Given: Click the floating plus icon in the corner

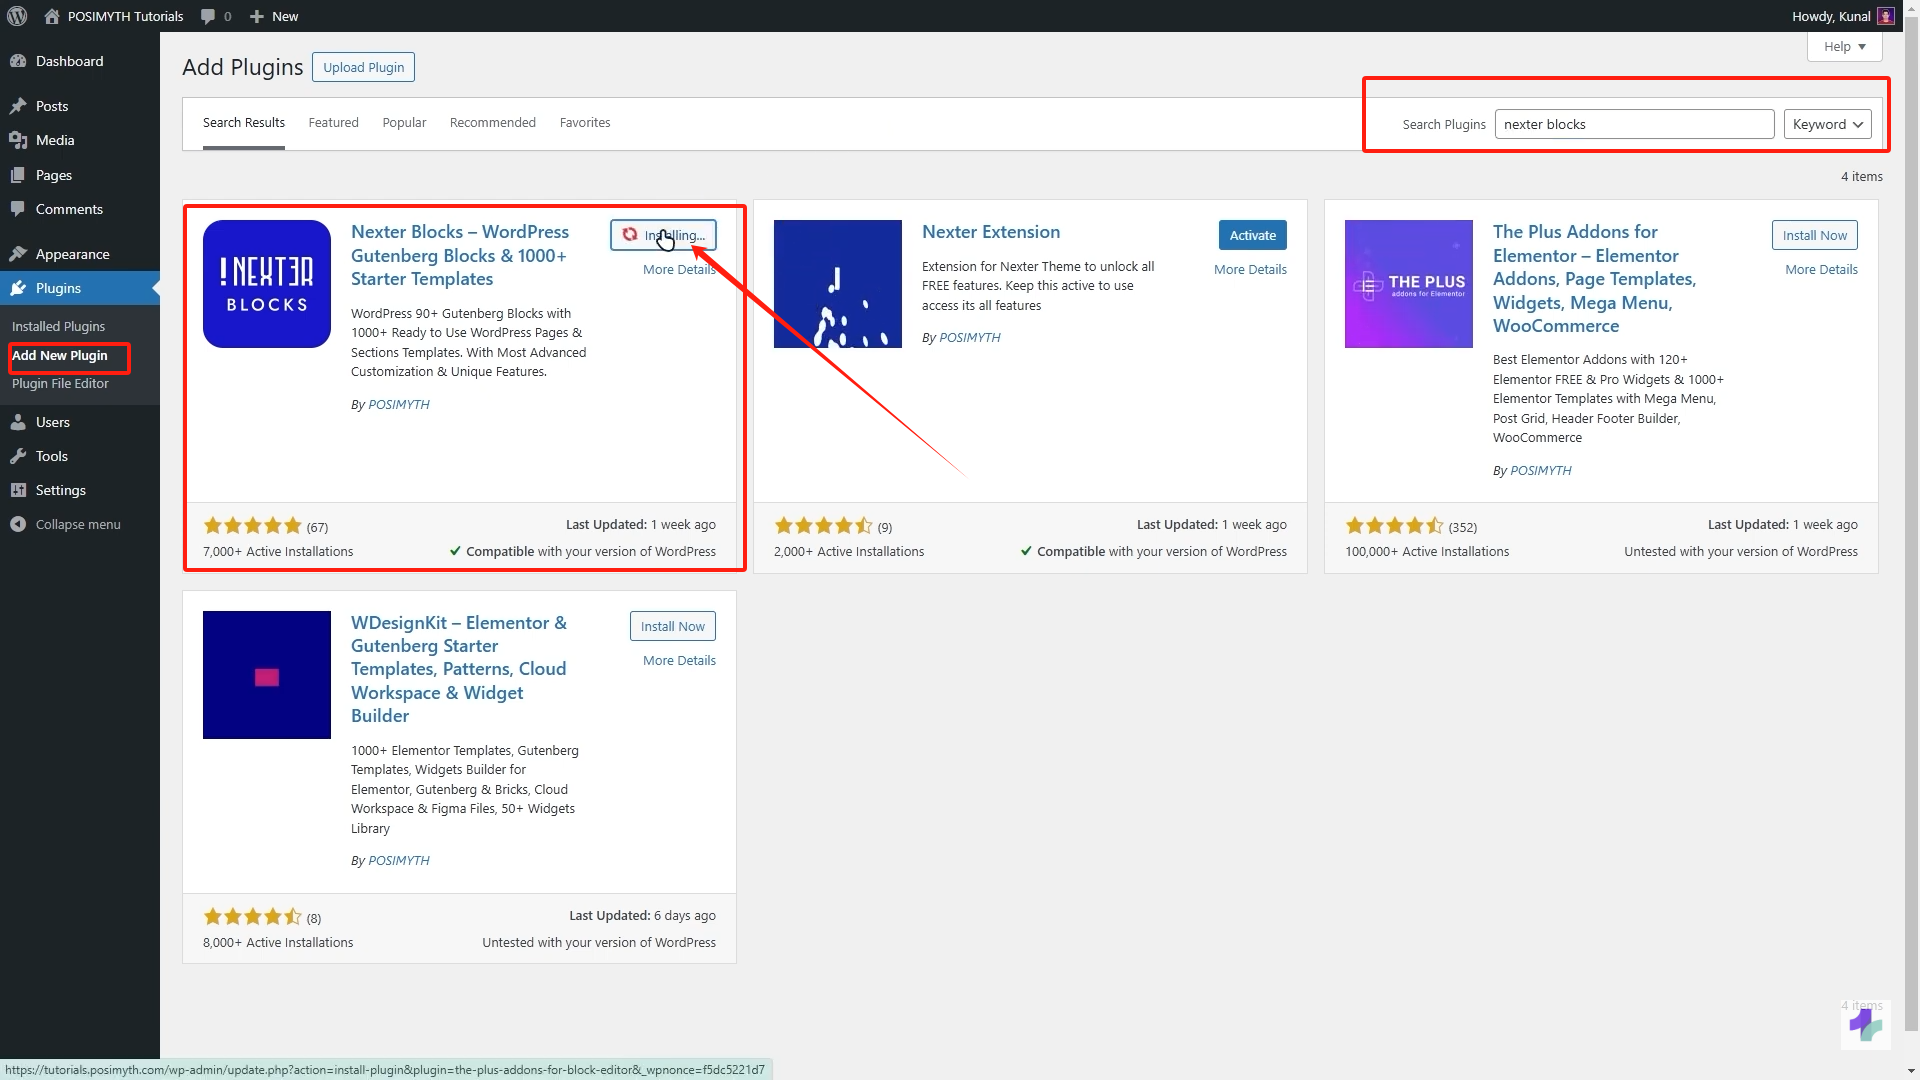Looking at the screenshot, I should point(1865,1024).
